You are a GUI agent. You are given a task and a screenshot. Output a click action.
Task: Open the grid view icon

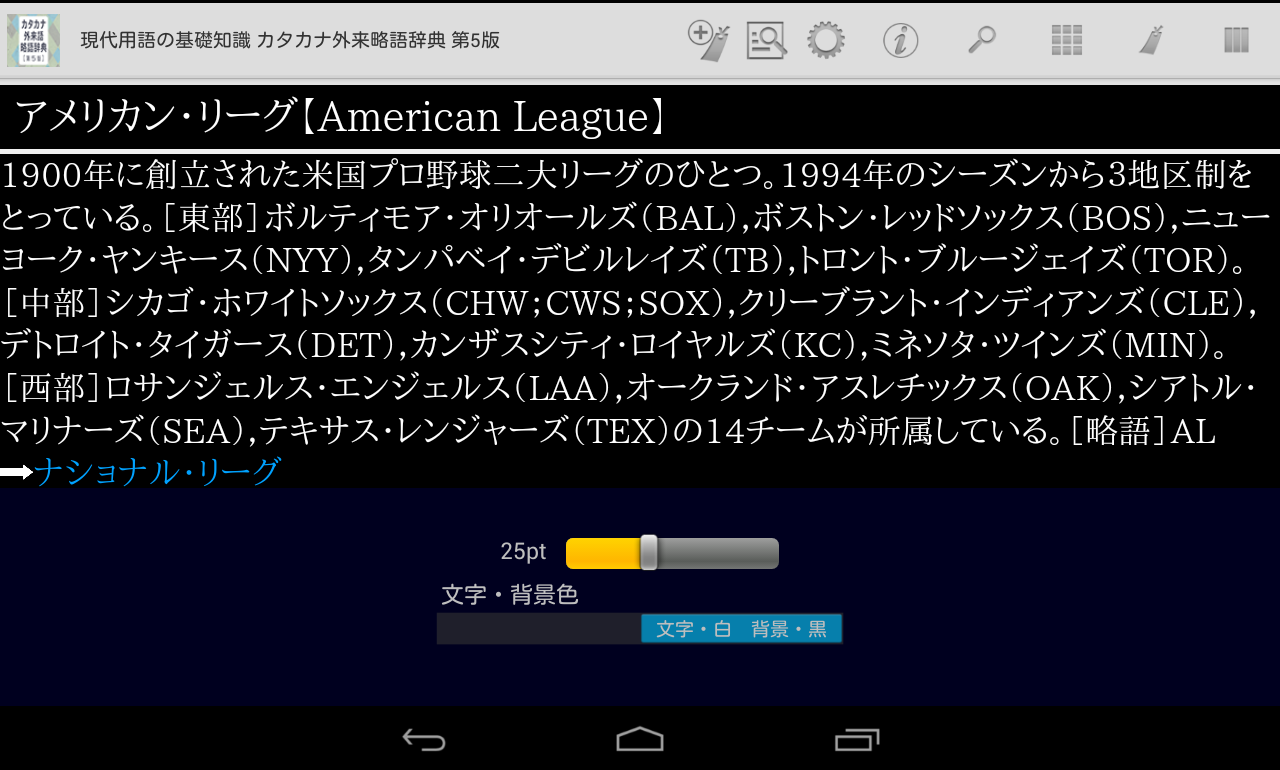(1067, 40)
